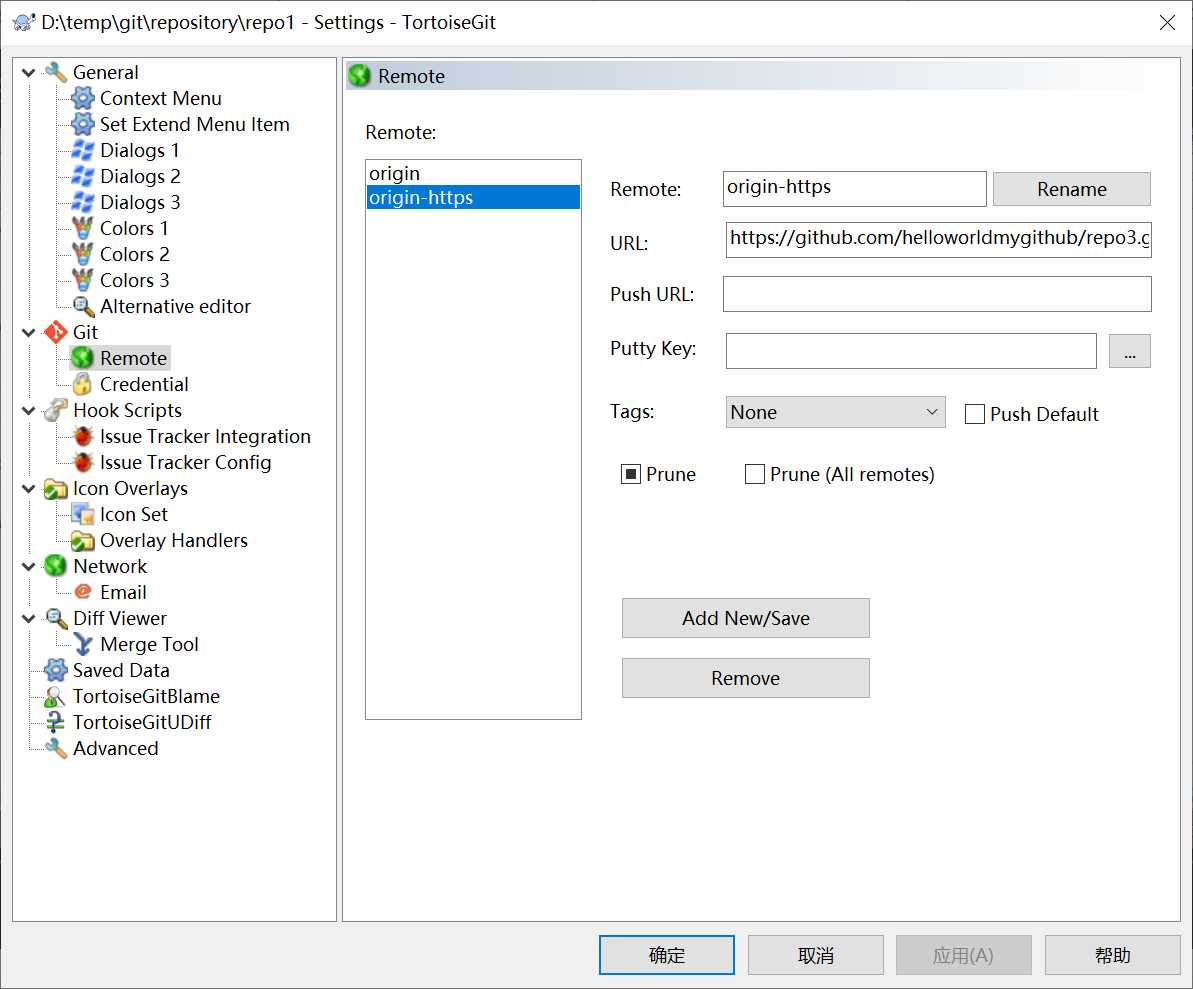Click the Colors 2 palette icon

82,254
